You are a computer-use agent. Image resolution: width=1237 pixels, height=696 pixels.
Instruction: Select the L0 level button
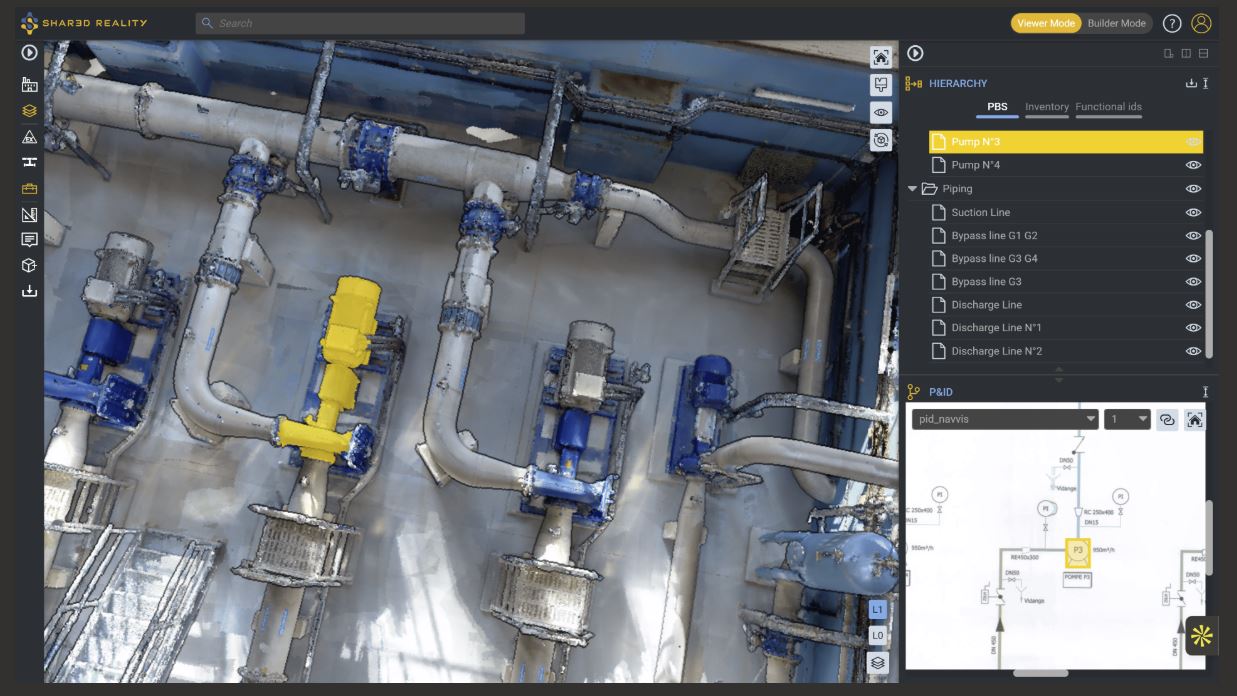(877, 635)
